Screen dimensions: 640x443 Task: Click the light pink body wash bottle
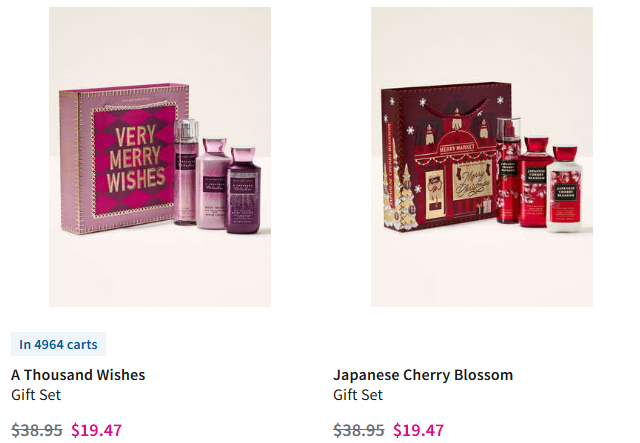click(x=212, y=184)
